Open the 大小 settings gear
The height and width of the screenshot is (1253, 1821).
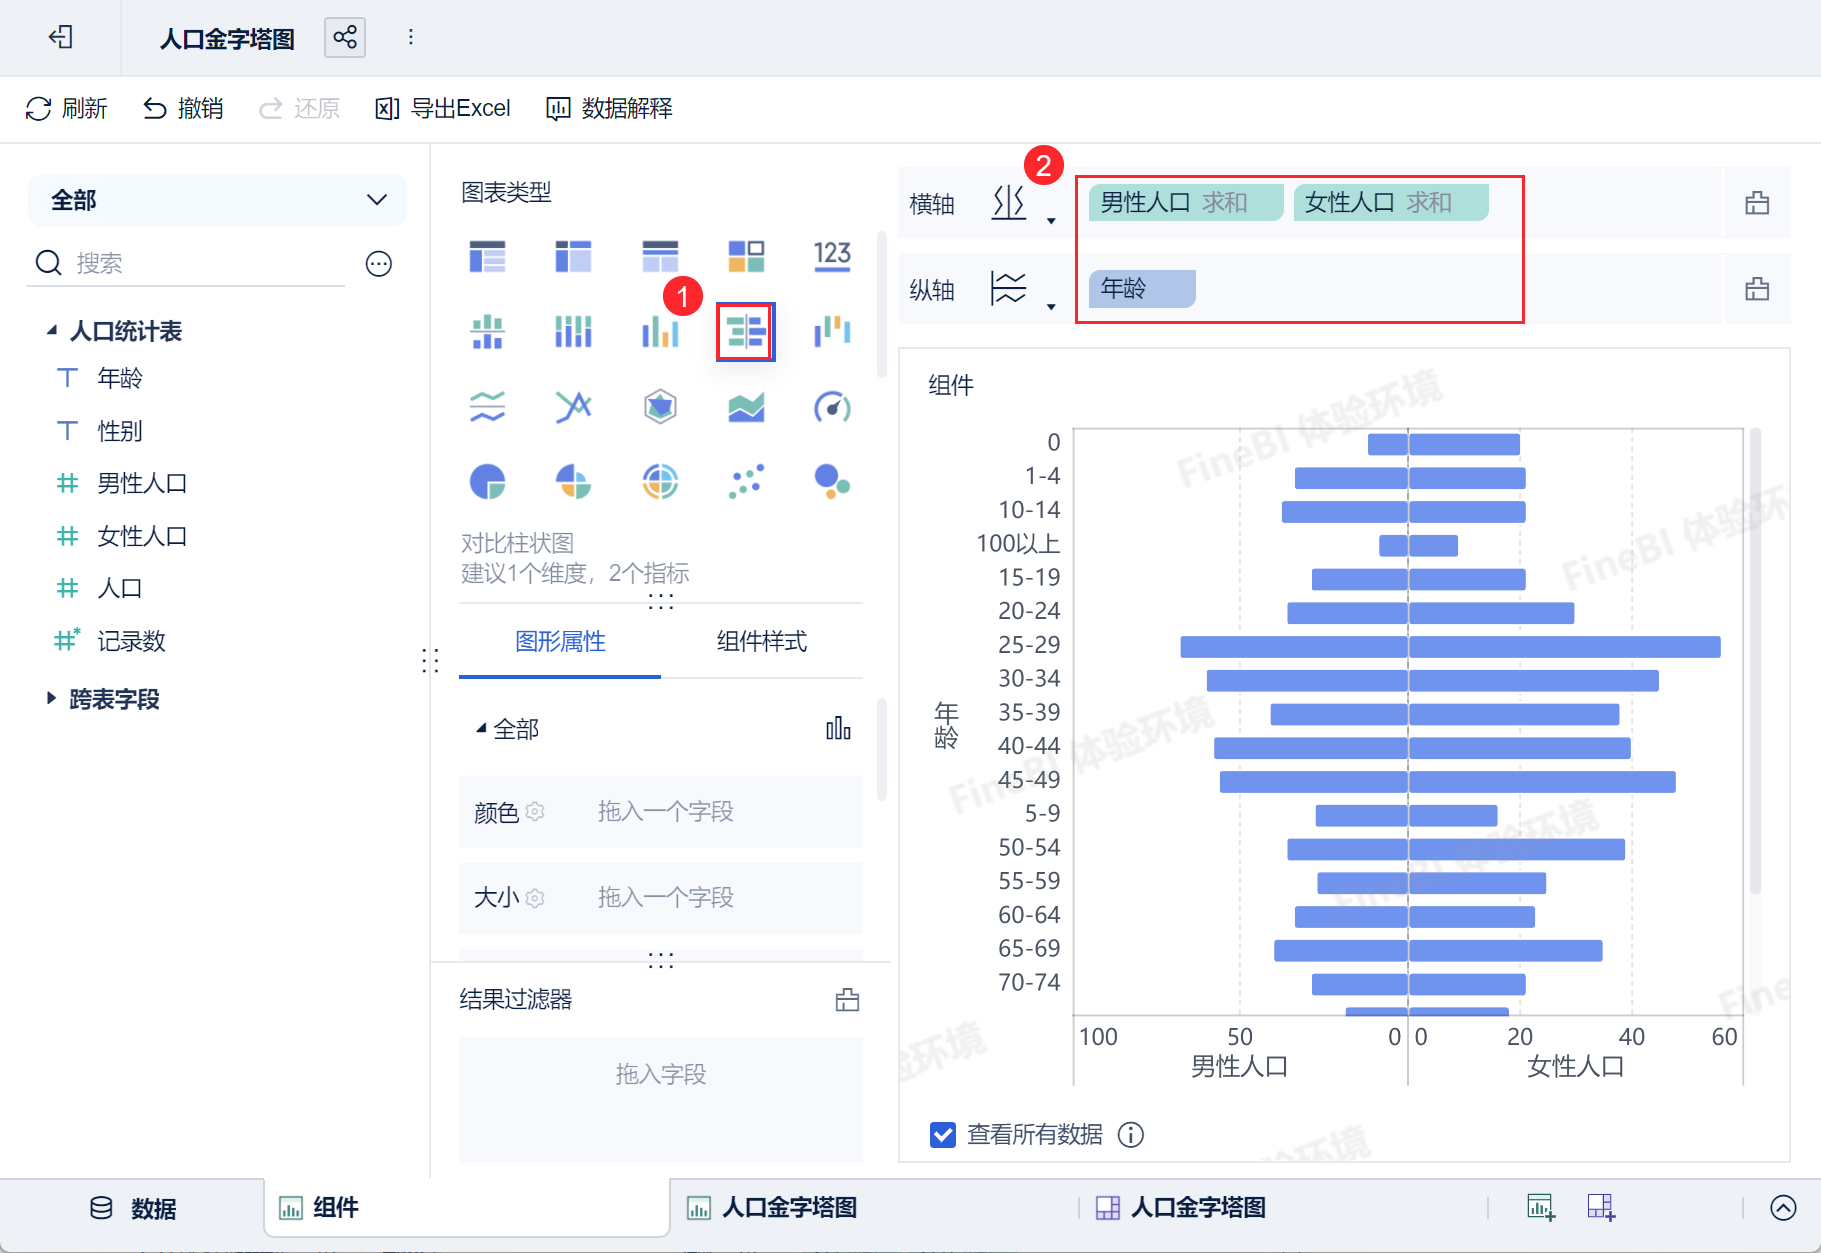(535, 898)
